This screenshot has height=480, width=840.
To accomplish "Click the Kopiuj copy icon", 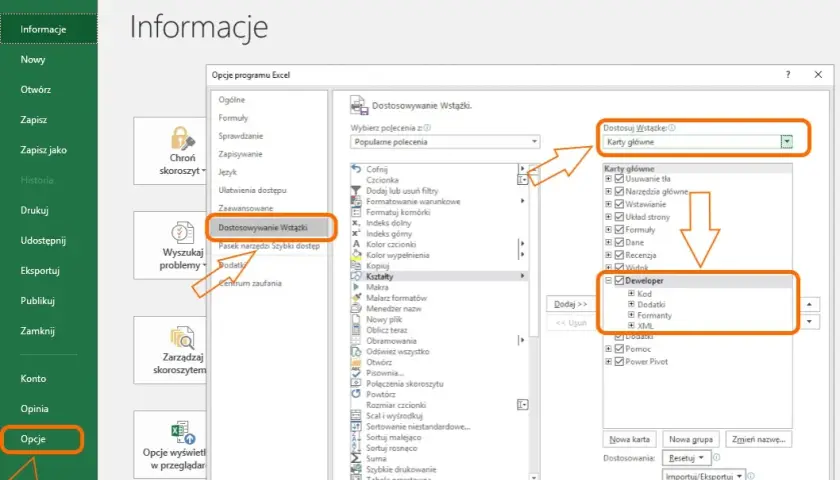I will point(356,266).
